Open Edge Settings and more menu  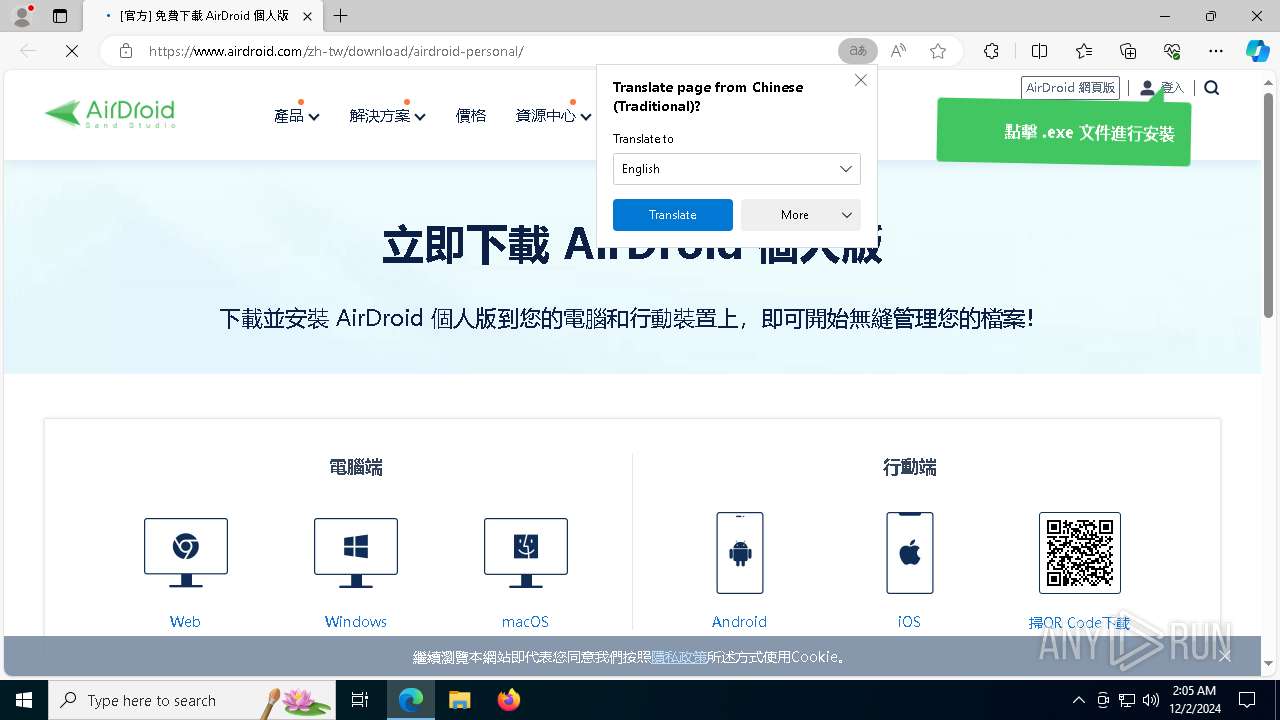[1216, 51]
